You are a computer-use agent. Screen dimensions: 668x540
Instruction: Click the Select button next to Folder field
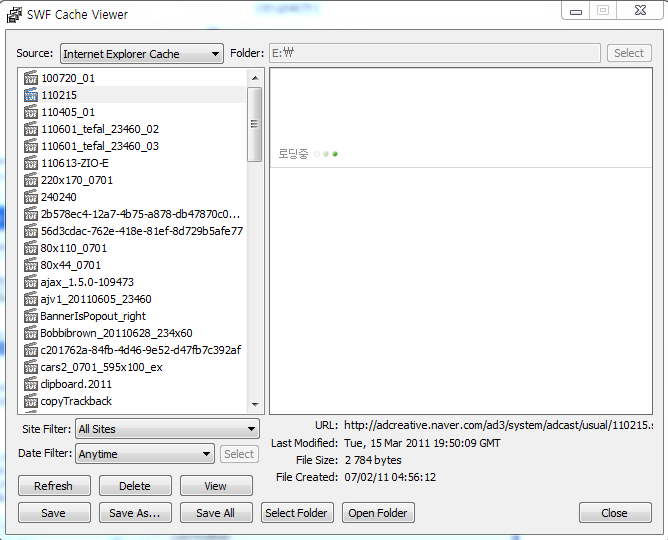(629, 53)
